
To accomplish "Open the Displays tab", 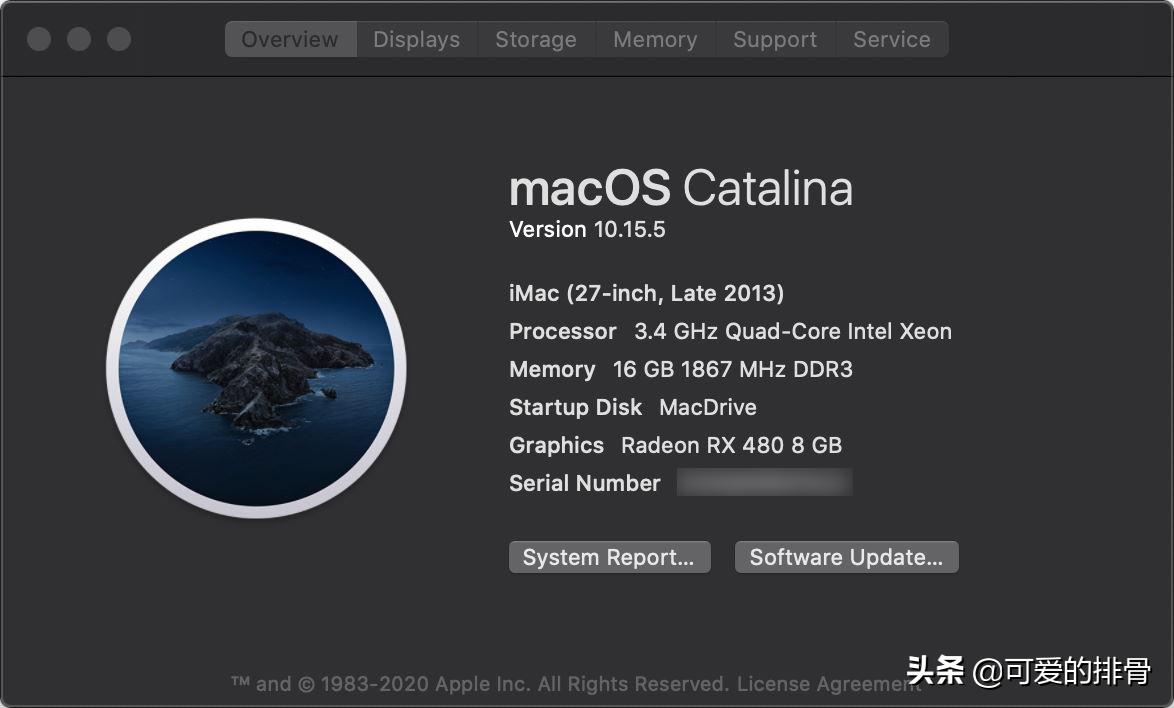I will 416,40.
